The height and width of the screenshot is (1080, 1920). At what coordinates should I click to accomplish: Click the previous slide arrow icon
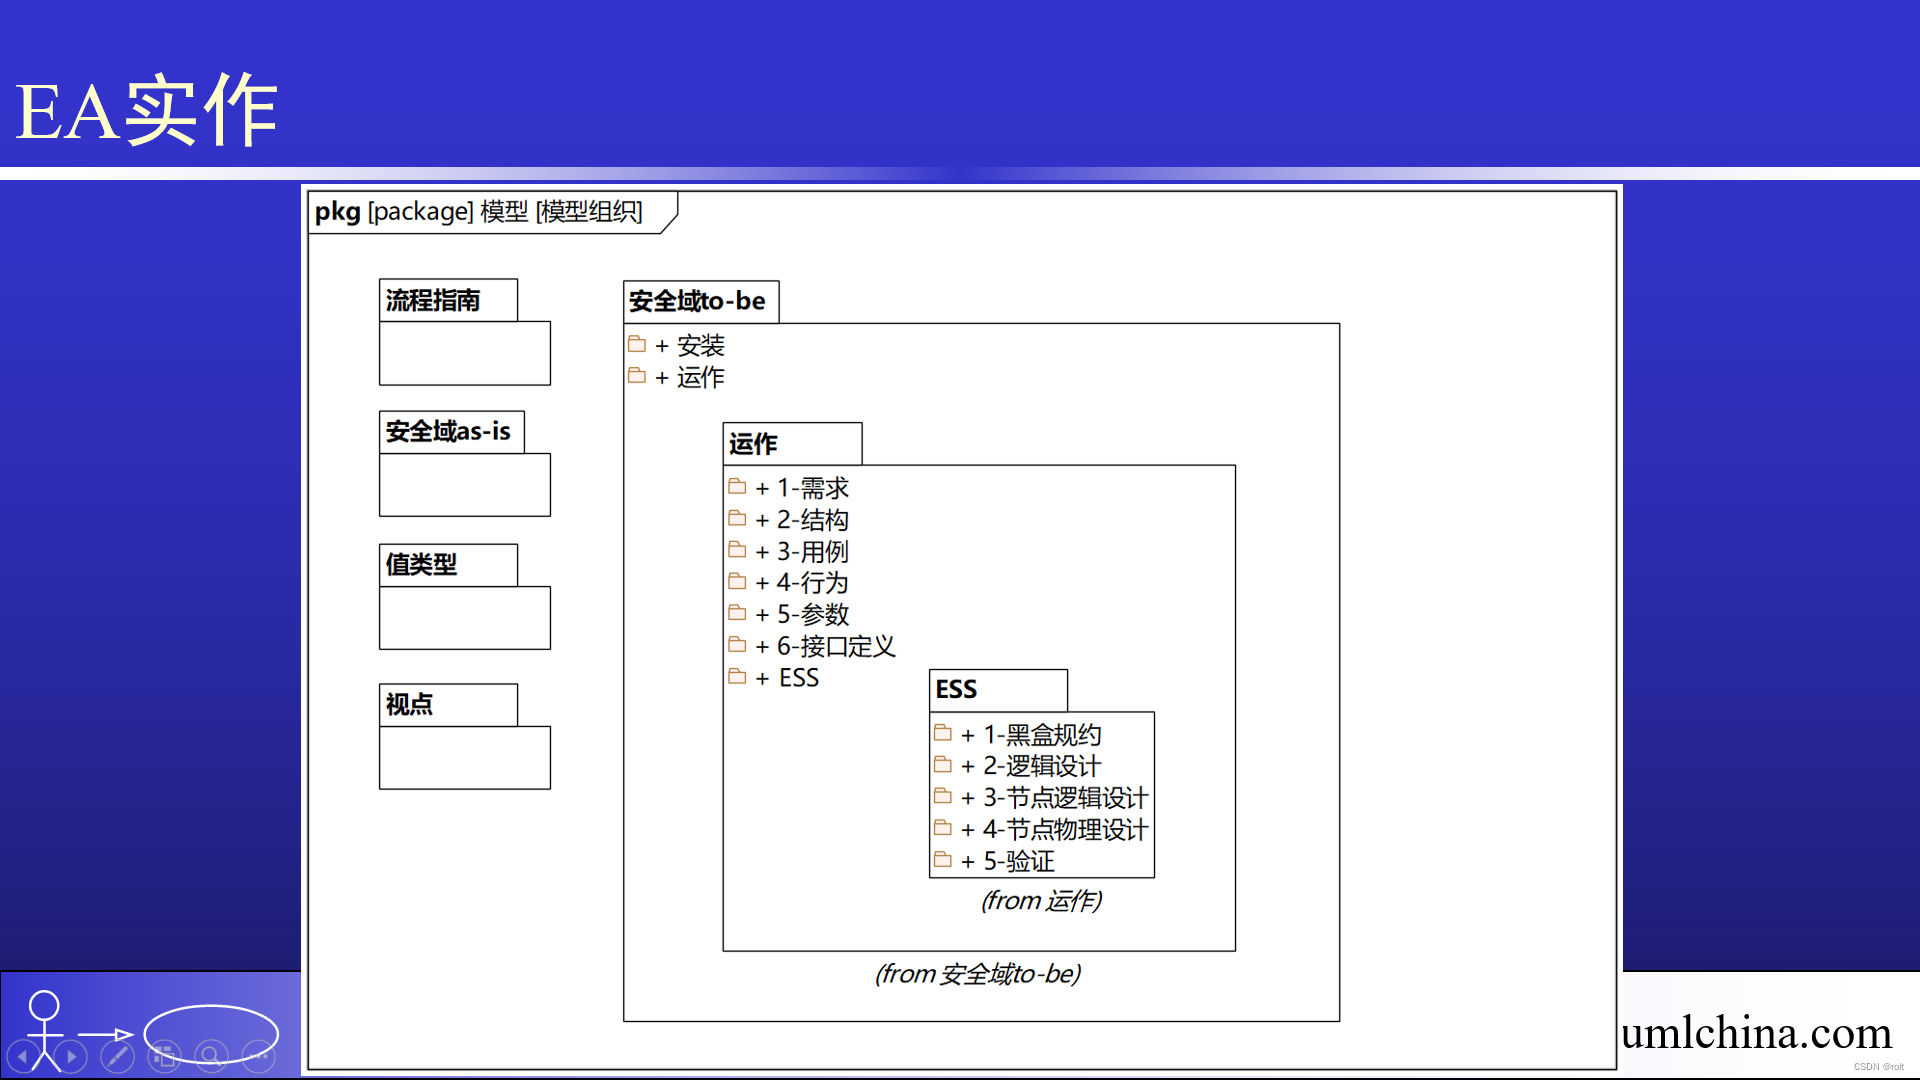click(22, 1054)
